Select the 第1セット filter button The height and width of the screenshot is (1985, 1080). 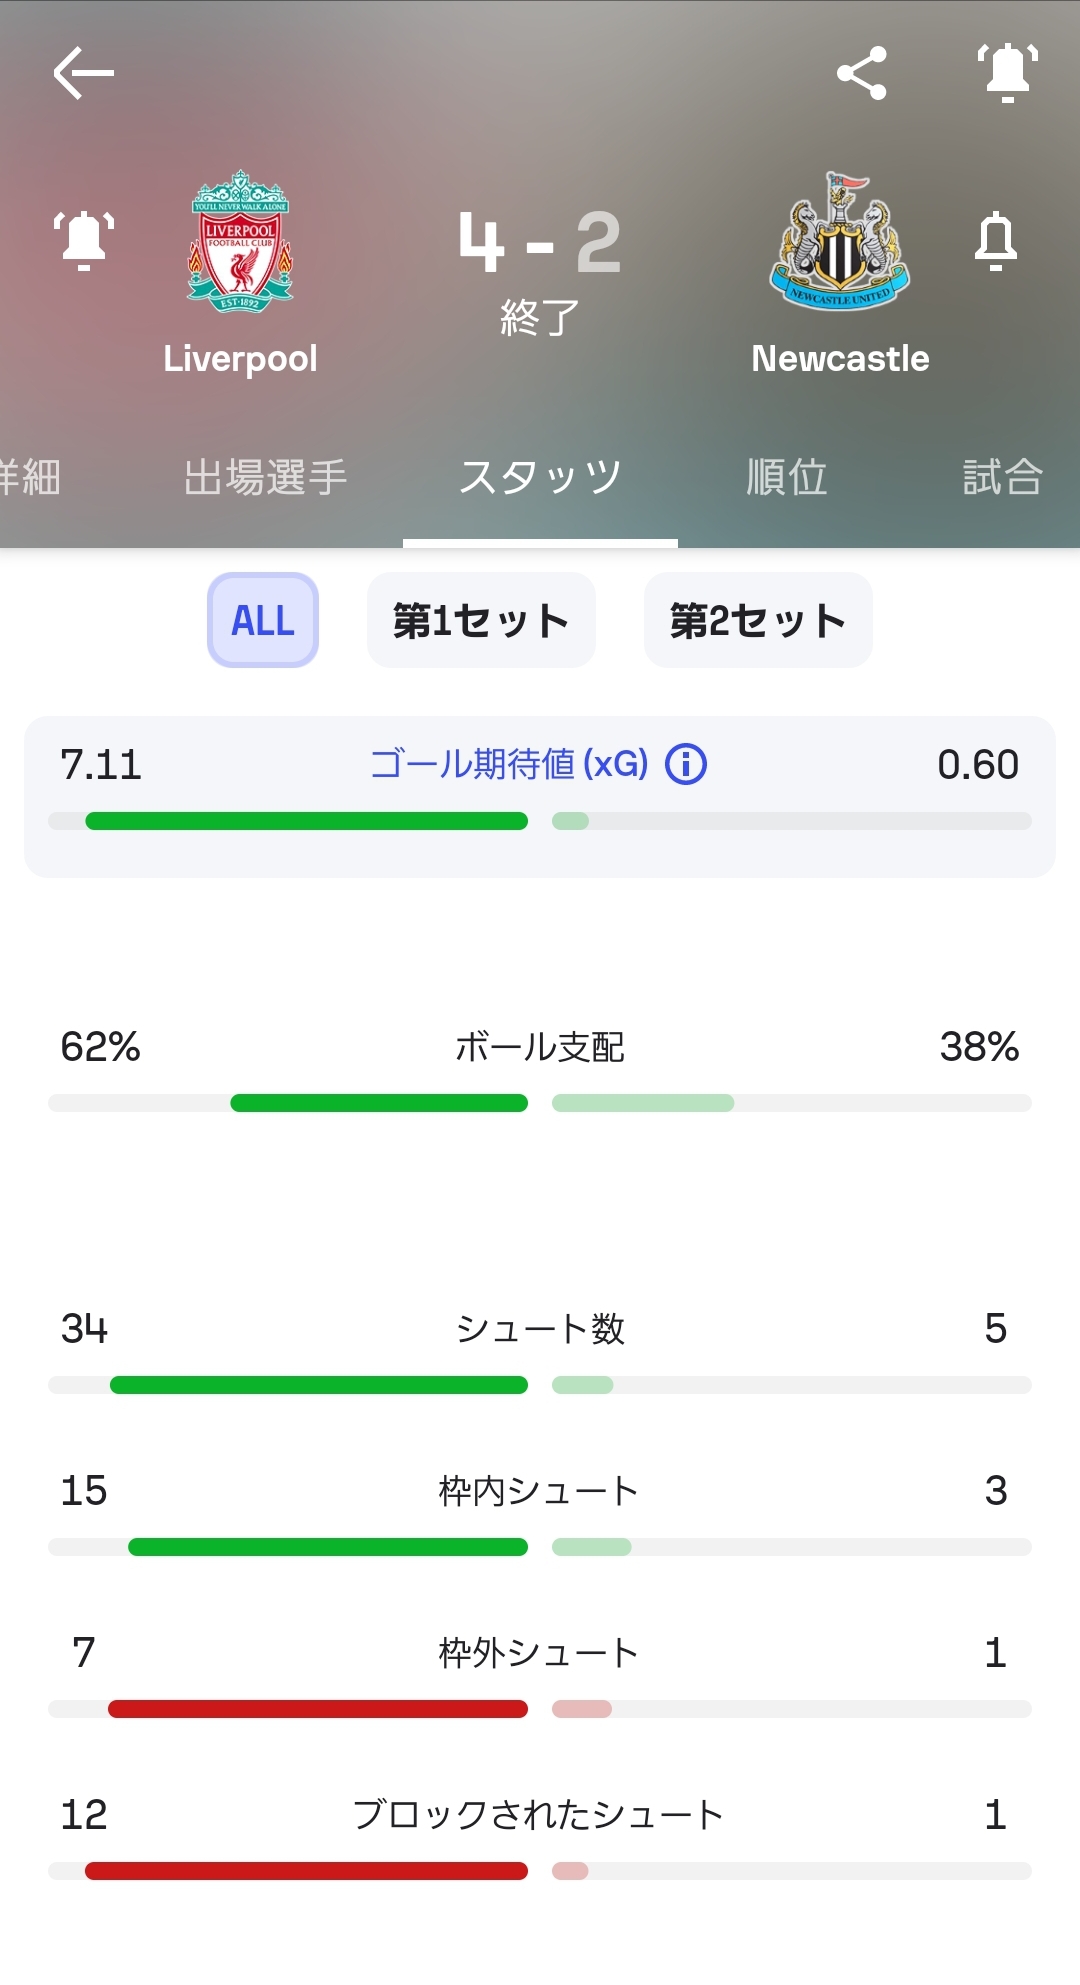point(481,620)
